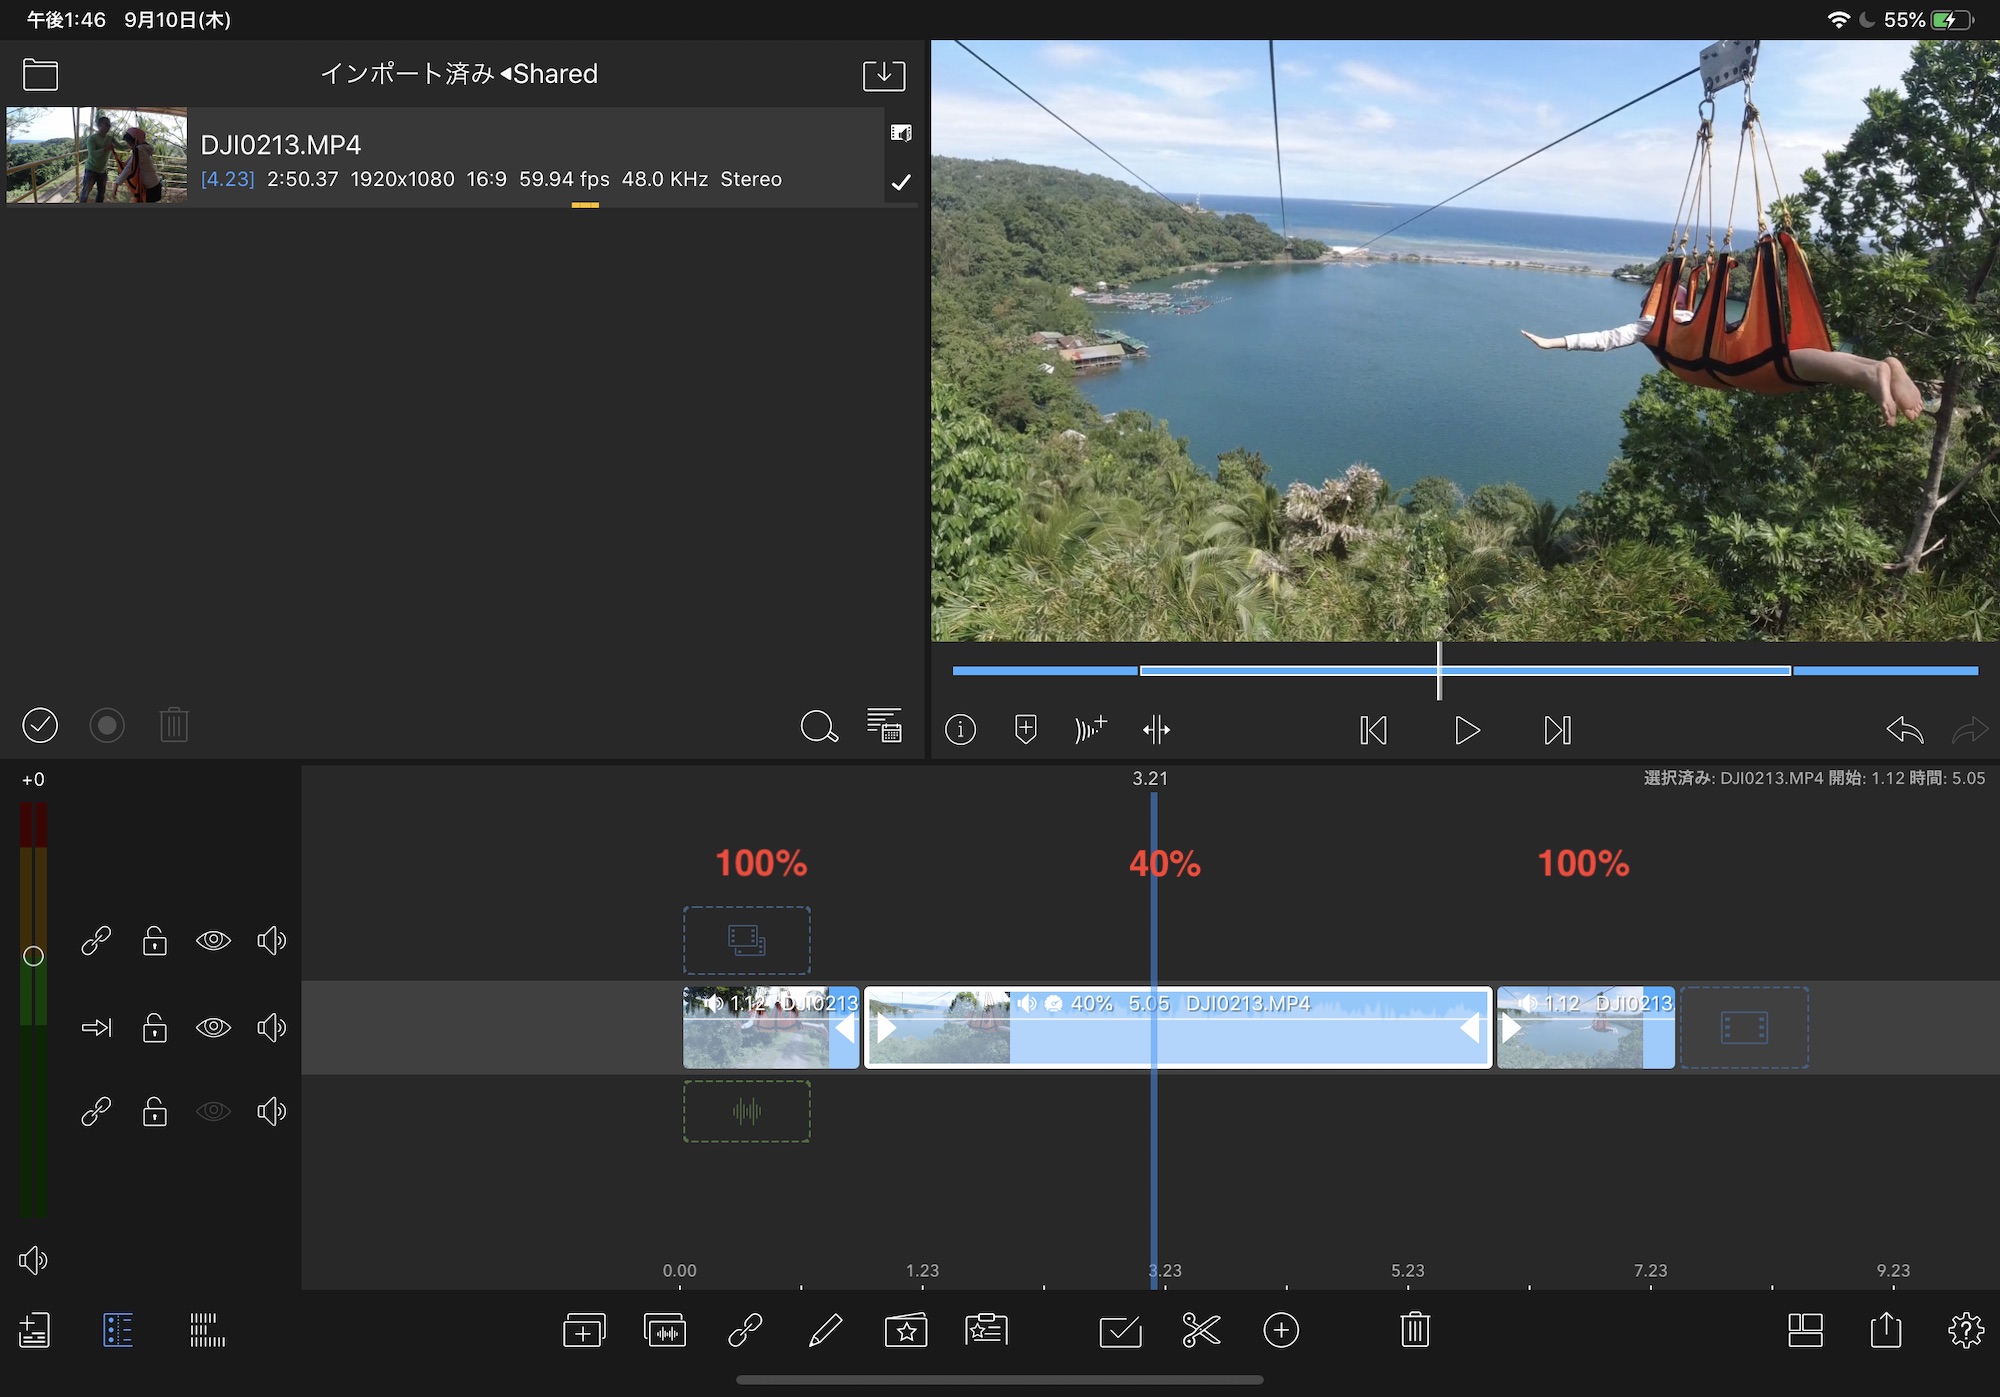
Task: Open the share/export icon
Action: tap(1885, 1330)
